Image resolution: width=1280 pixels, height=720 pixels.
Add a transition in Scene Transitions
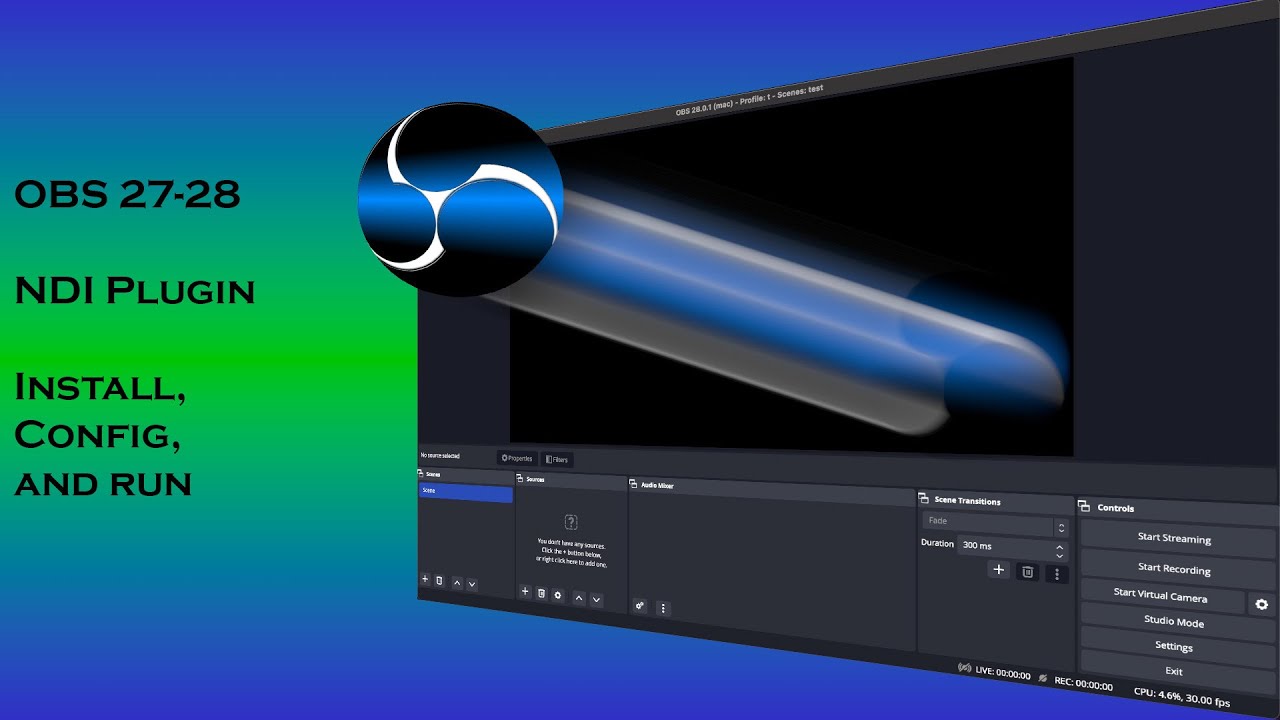[998, 569]
